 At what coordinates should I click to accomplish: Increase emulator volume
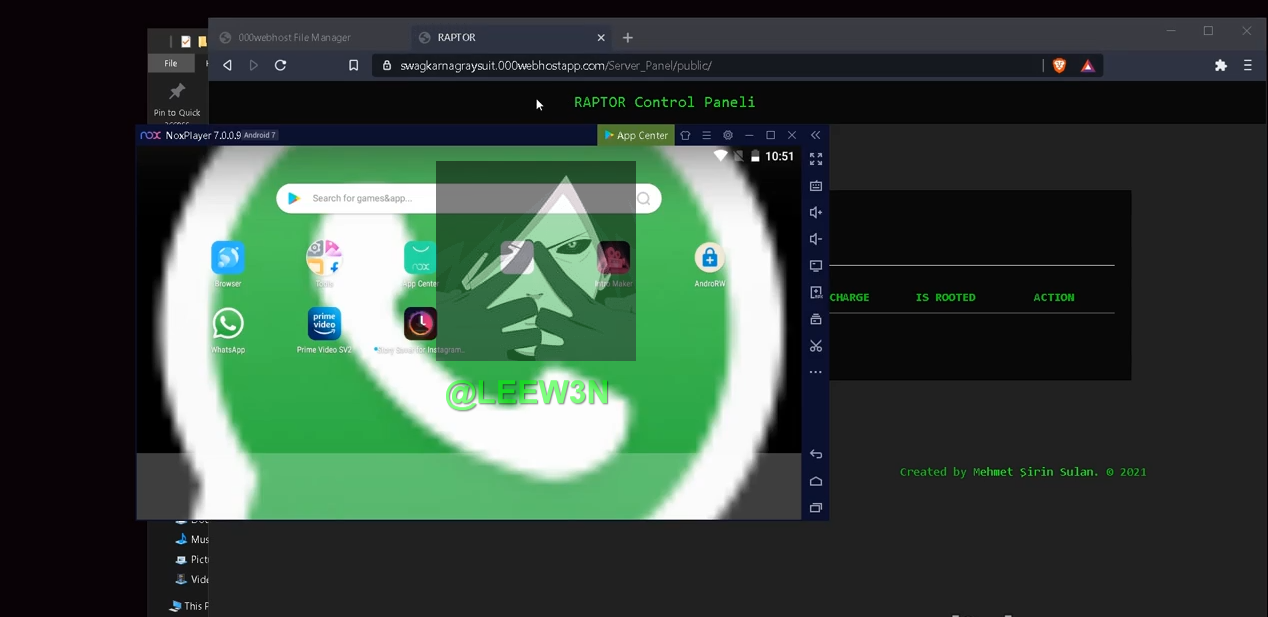click(x=816, y=212)
